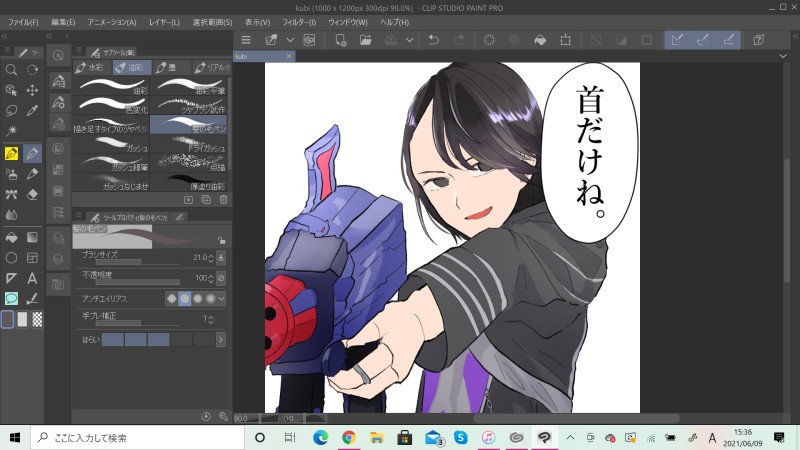Select the Move layer tool
800x450 pixels.
(x=32, y=90)
